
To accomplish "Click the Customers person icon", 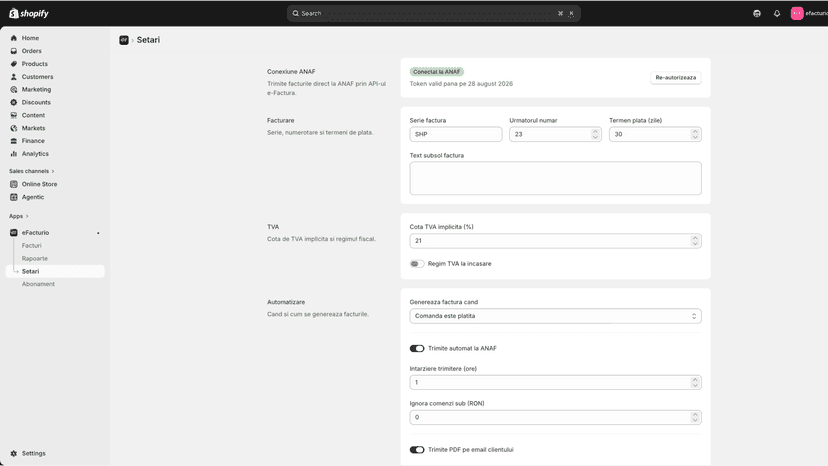I will coord(14,77).
